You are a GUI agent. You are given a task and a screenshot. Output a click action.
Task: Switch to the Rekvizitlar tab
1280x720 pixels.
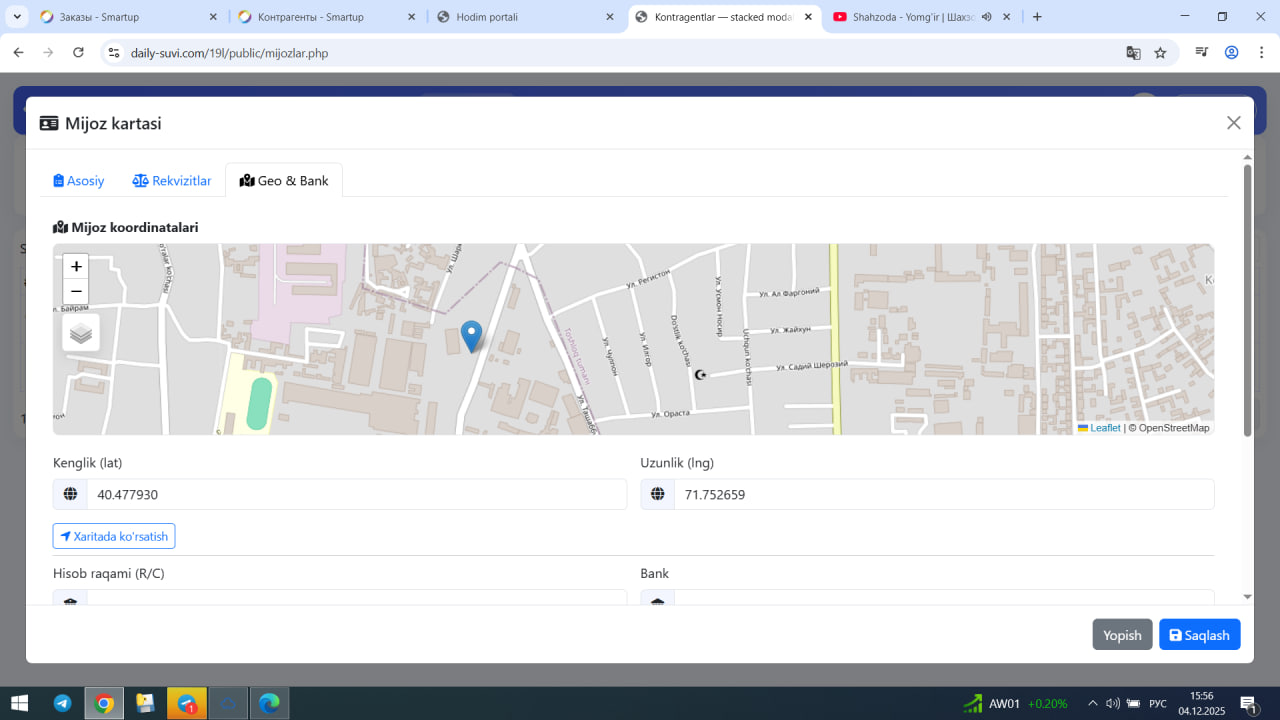tap(172, 181)
